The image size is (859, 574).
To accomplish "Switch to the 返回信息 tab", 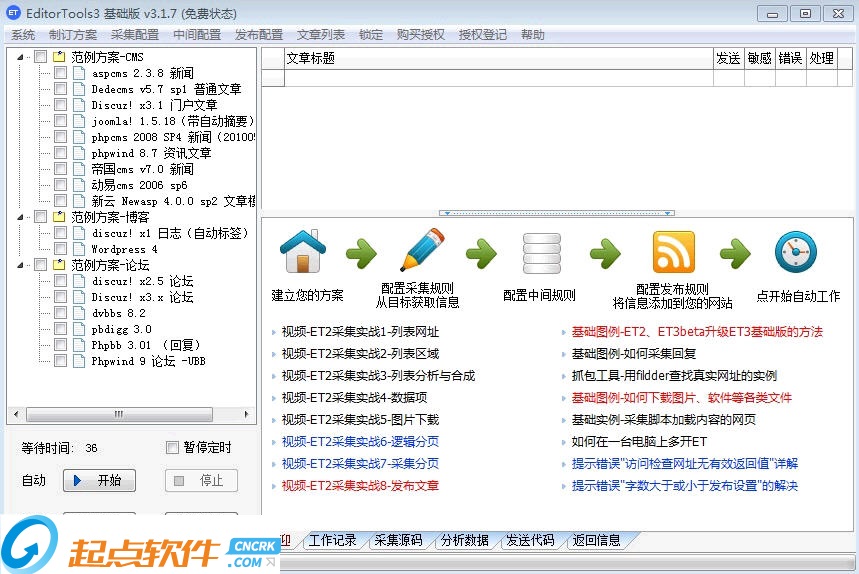I will 596,541.
